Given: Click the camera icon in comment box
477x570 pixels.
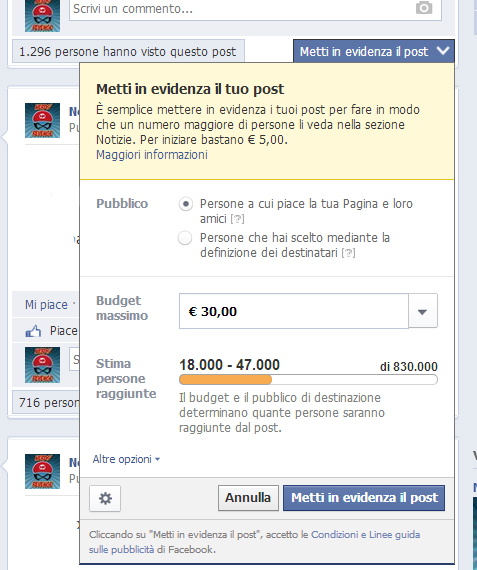Looking at the screenshot, I should pos(424,8).
